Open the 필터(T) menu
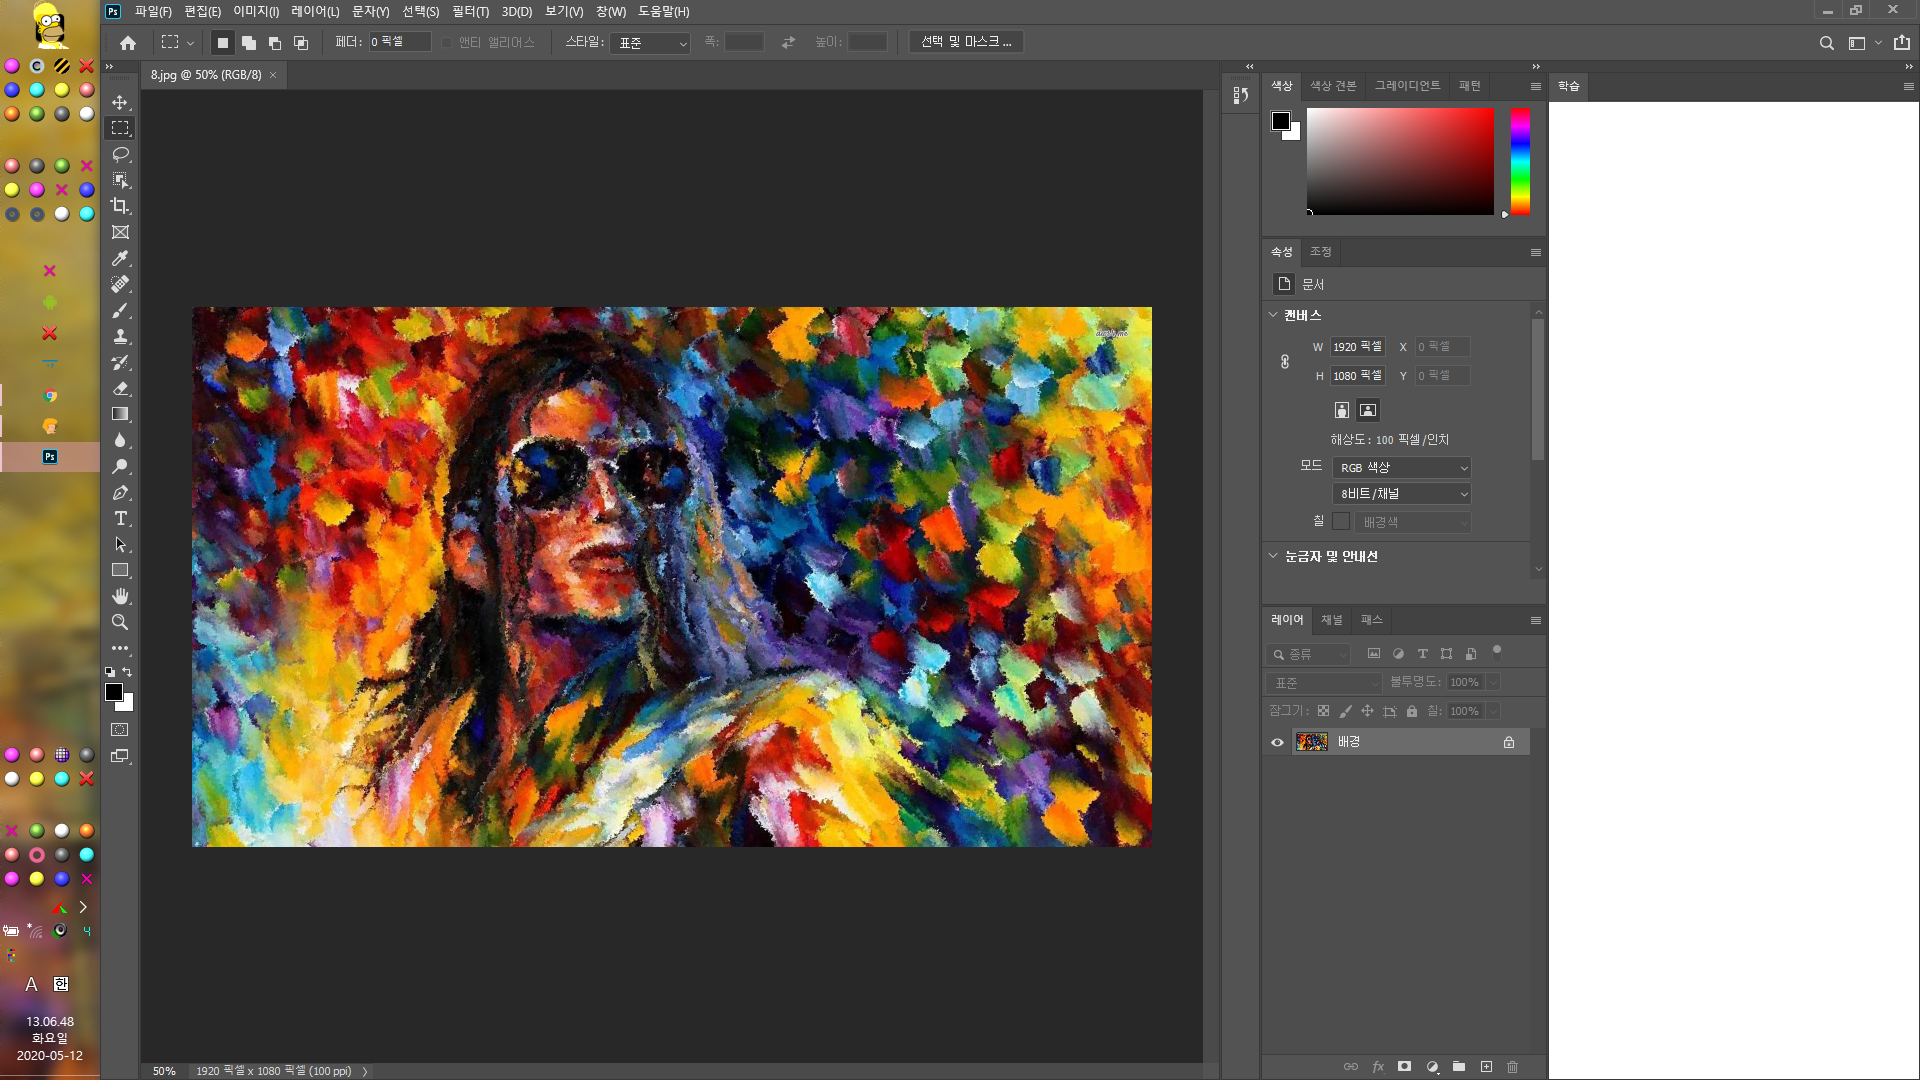Image resolution: width=1920 pixels, height=1080 pixels. 470,12
